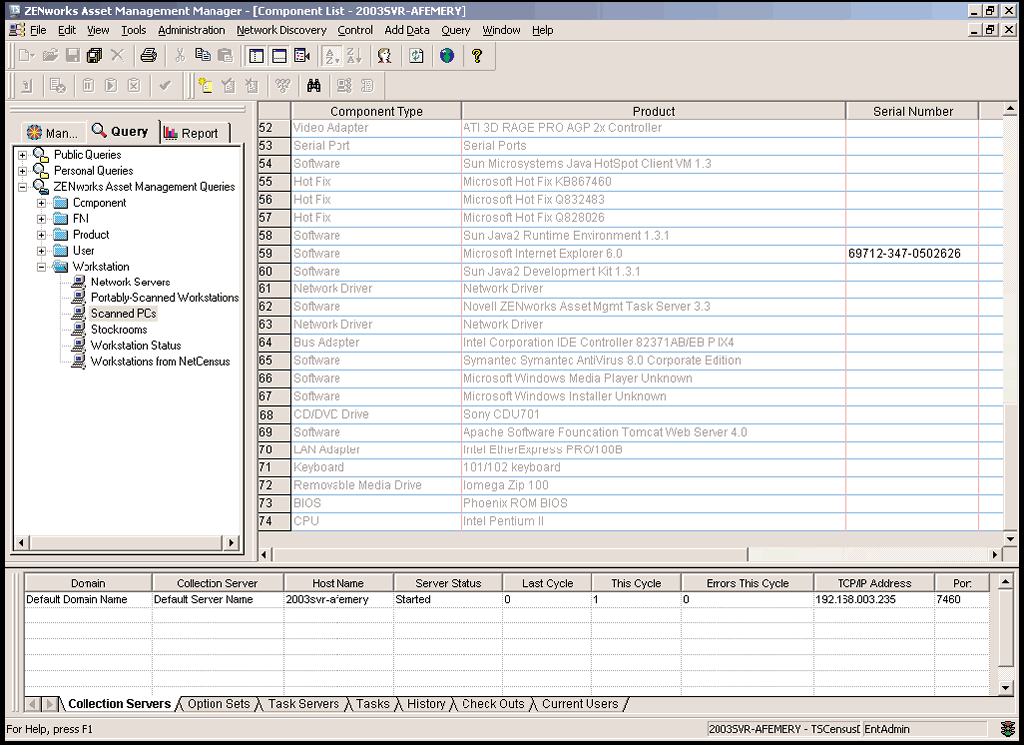Click the new yellow note icon with star
Image resolution: width=1024 pixels, height=745 pixels.
[206, 86]
